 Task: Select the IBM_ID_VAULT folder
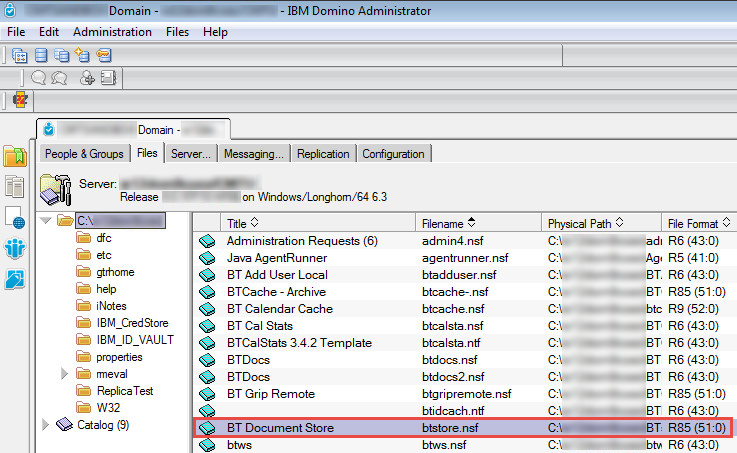(x=135, y=340)
